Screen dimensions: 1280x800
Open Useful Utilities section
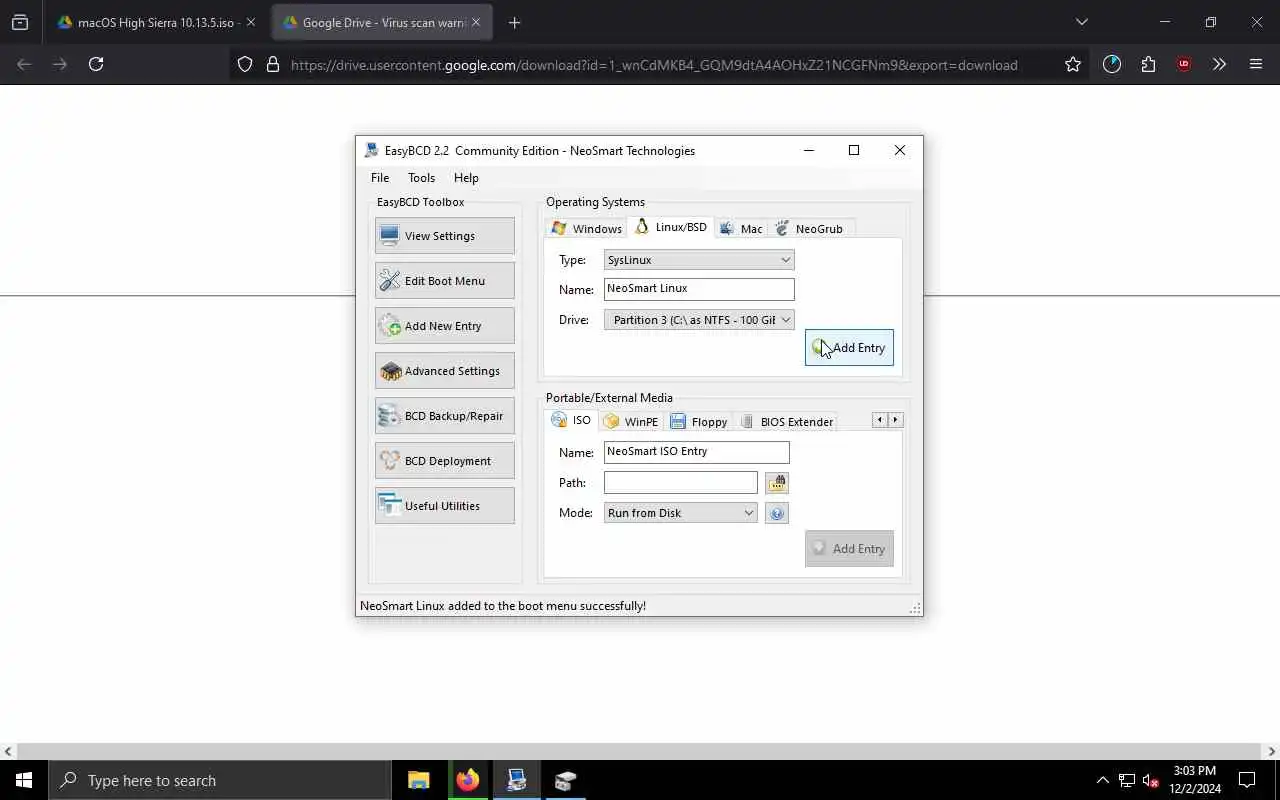tap(445, 506)
